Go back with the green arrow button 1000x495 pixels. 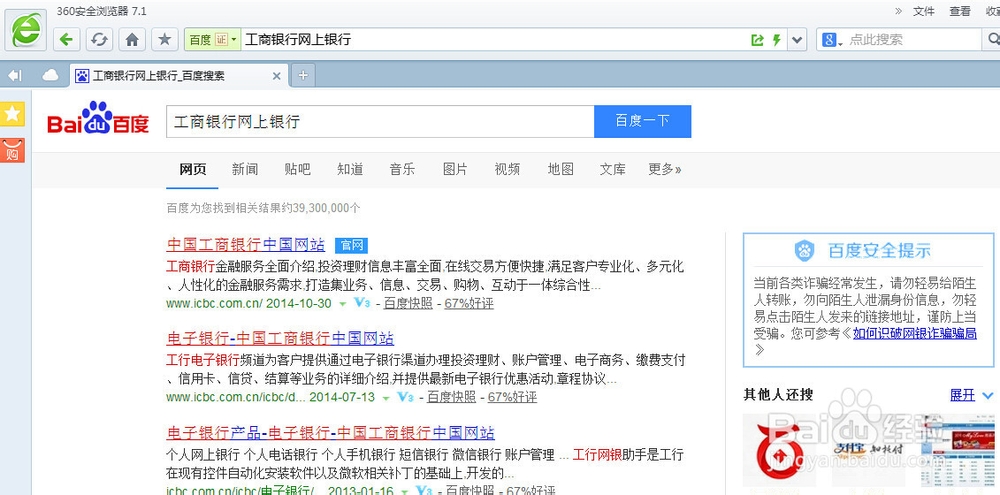pos(66,40)
